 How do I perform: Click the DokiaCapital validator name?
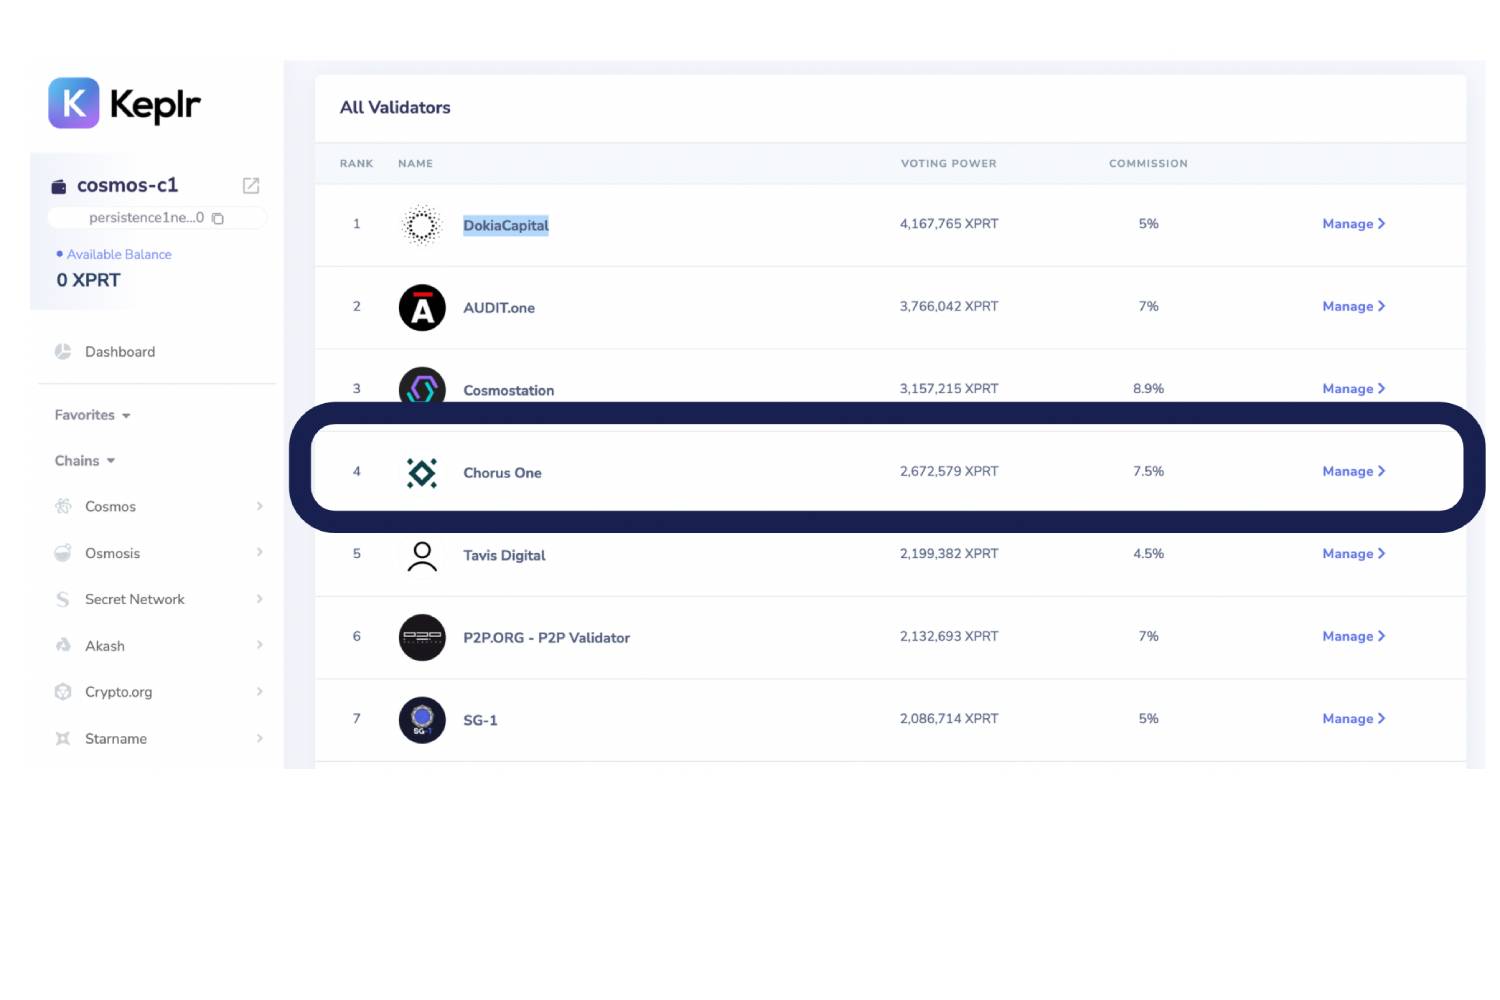506,226
